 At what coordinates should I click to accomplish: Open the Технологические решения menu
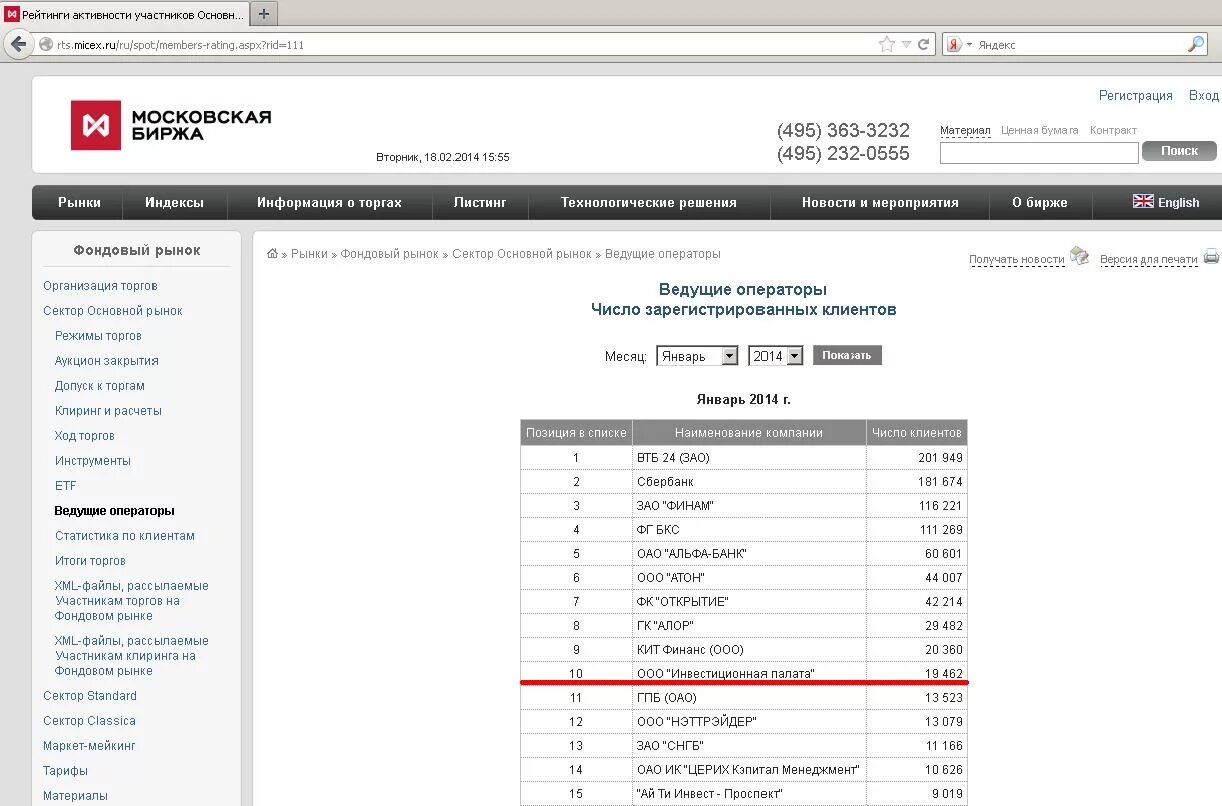coord(649,202)
